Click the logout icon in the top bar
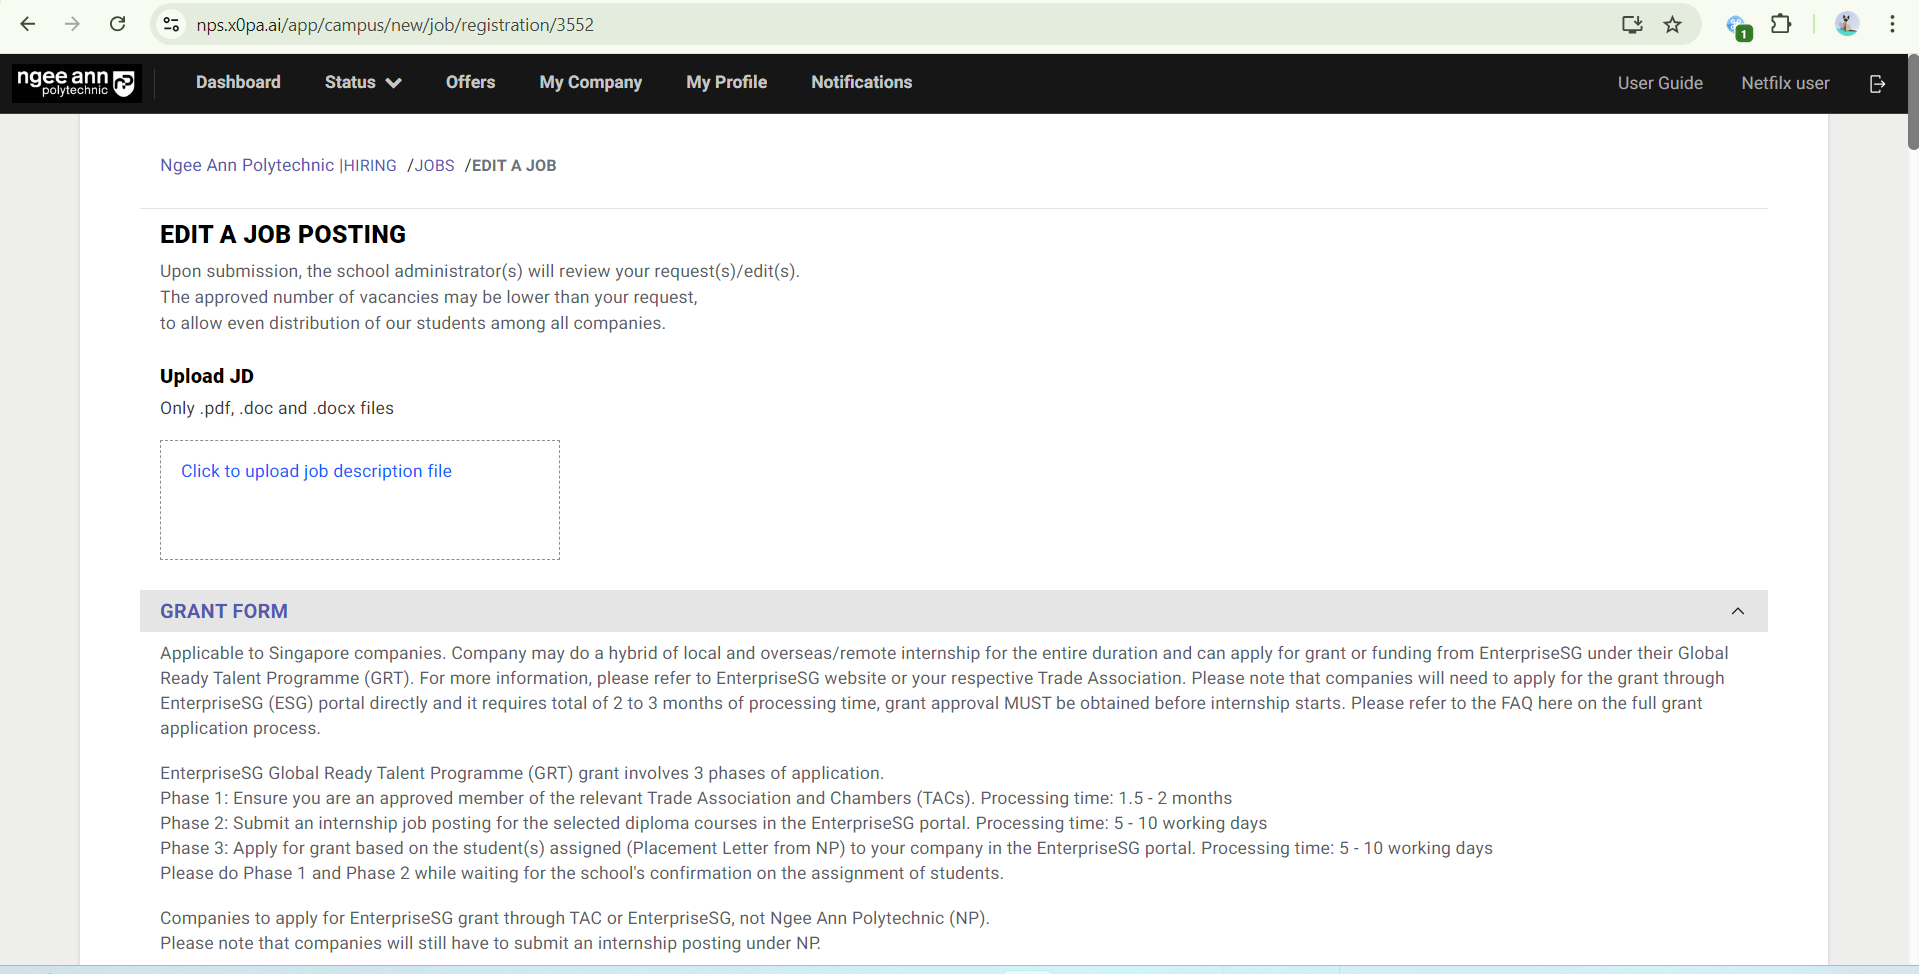 [x=1877, y=84]
